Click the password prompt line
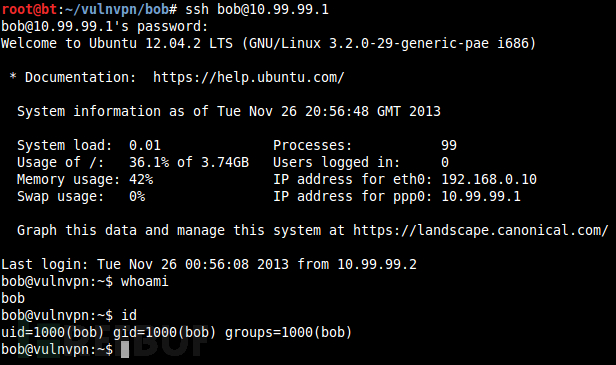This screenshot has height=365, width=616. pos(104,26)
